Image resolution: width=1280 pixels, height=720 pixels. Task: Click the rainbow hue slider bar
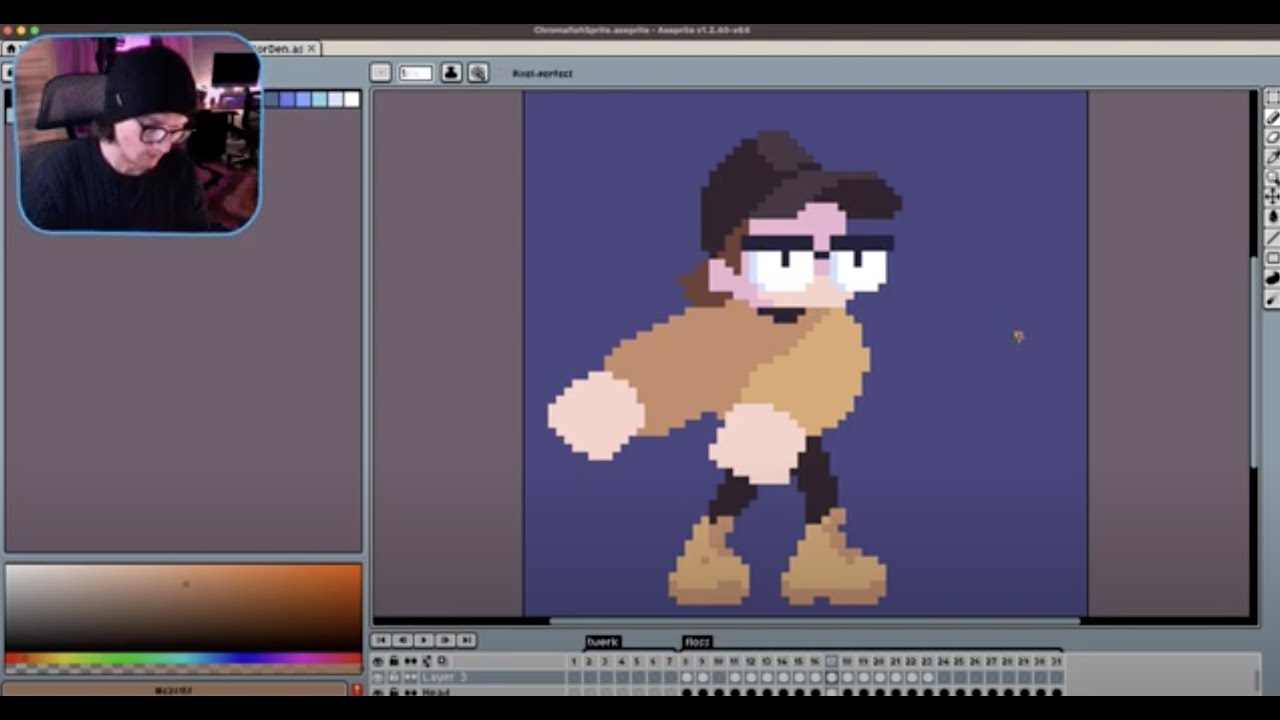tap(183, 659)
